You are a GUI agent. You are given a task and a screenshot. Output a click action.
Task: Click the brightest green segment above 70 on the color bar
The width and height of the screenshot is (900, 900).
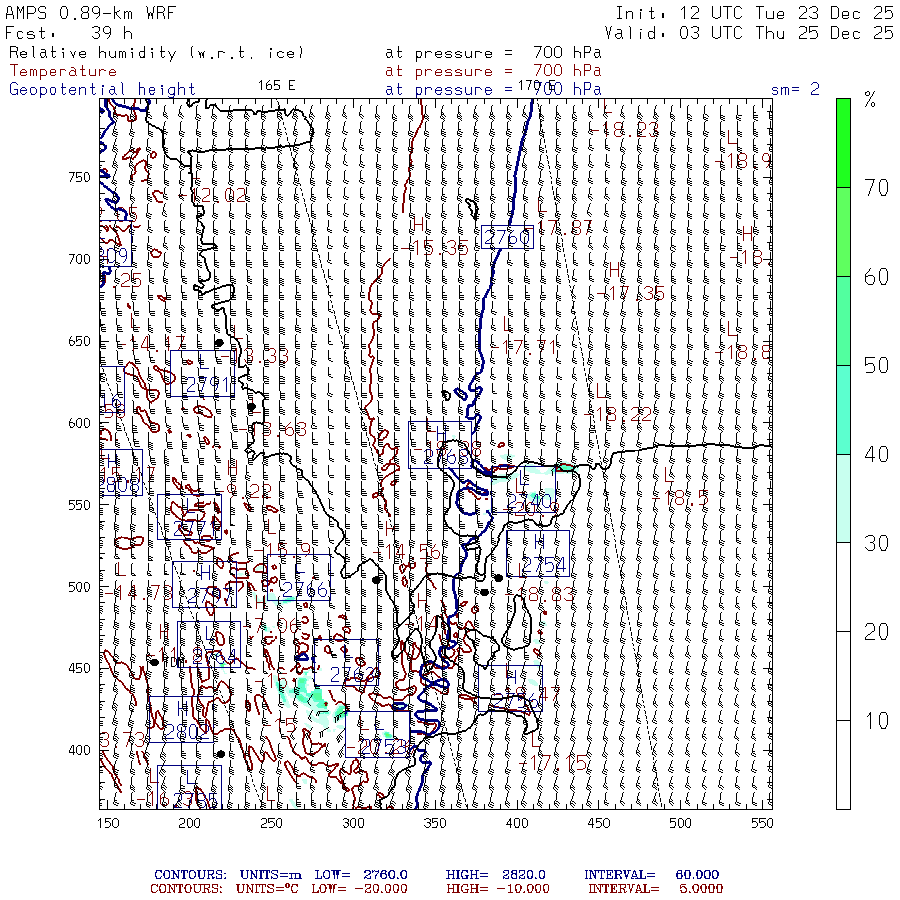pos(843,143)
